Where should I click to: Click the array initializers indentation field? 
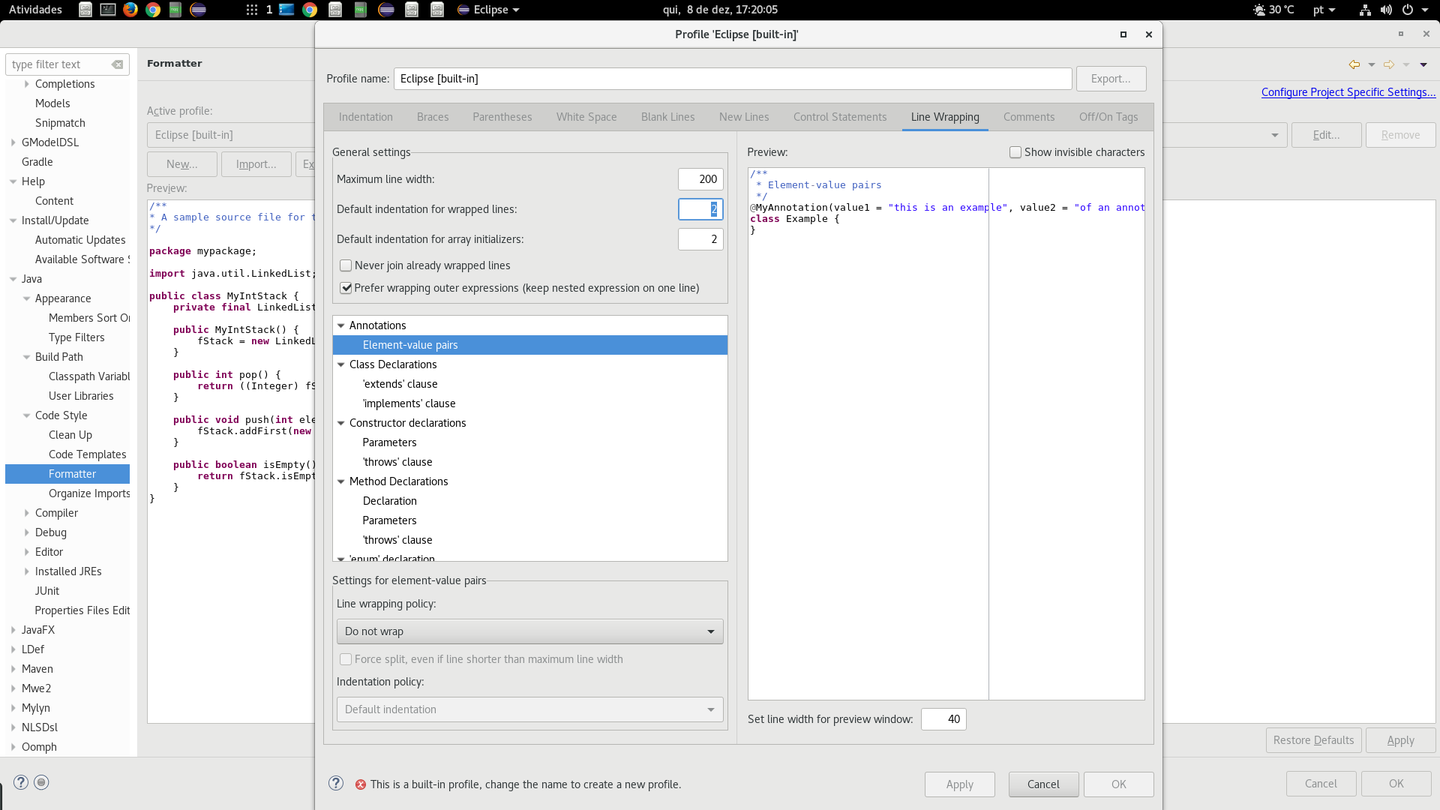tap(700, 239)
